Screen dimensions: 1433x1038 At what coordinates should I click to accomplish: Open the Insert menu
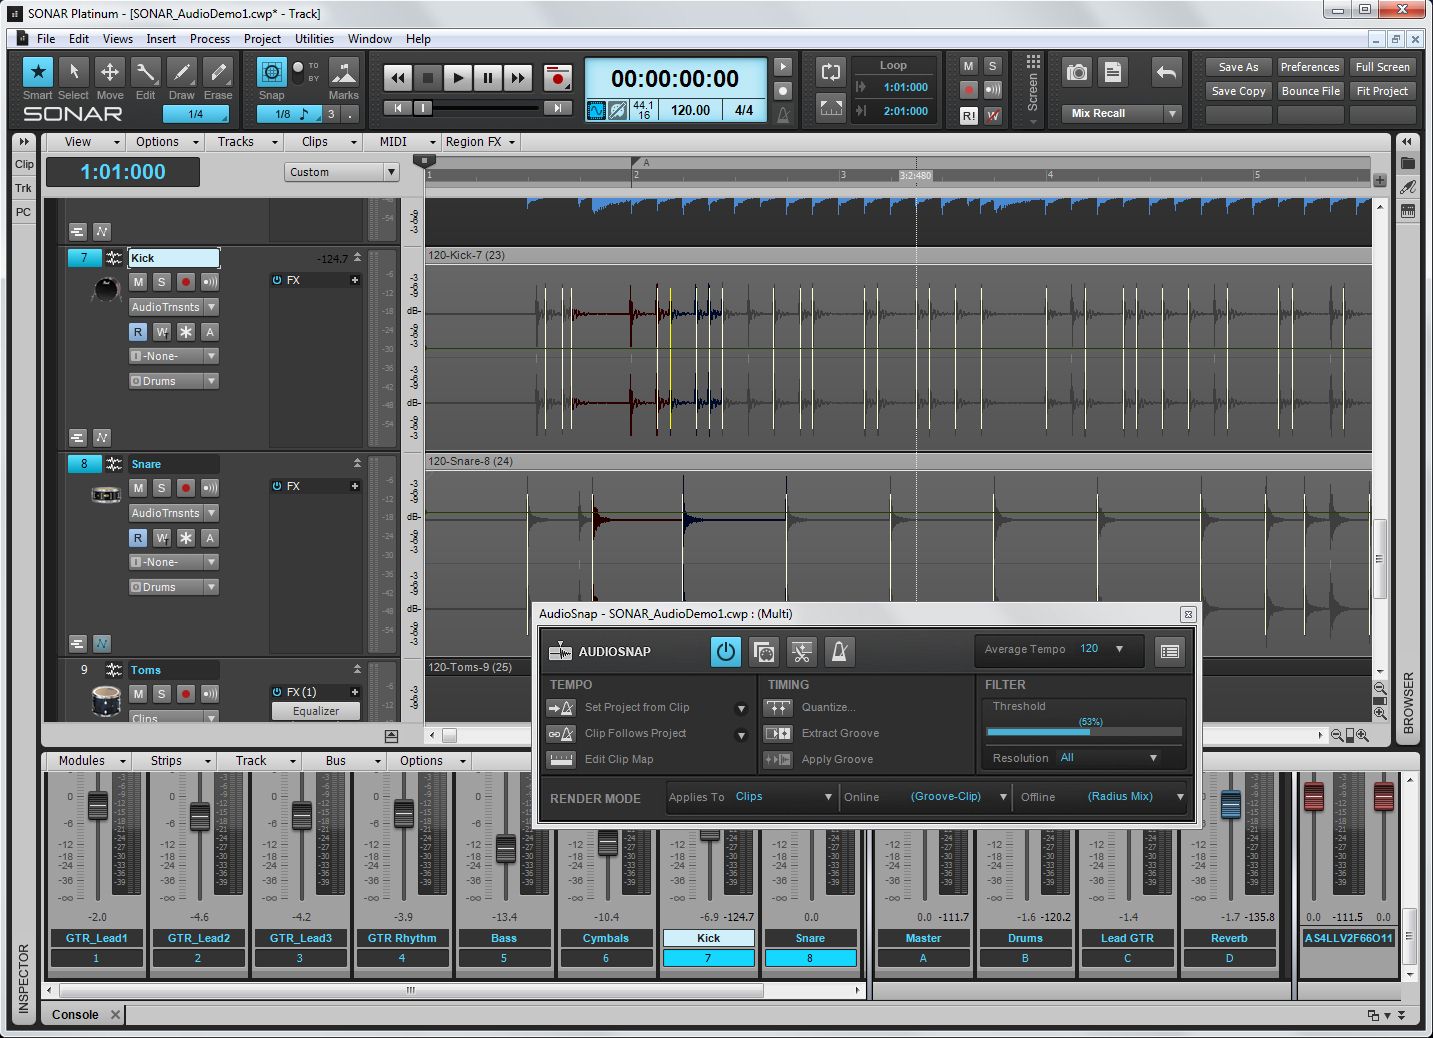(161, 39)
